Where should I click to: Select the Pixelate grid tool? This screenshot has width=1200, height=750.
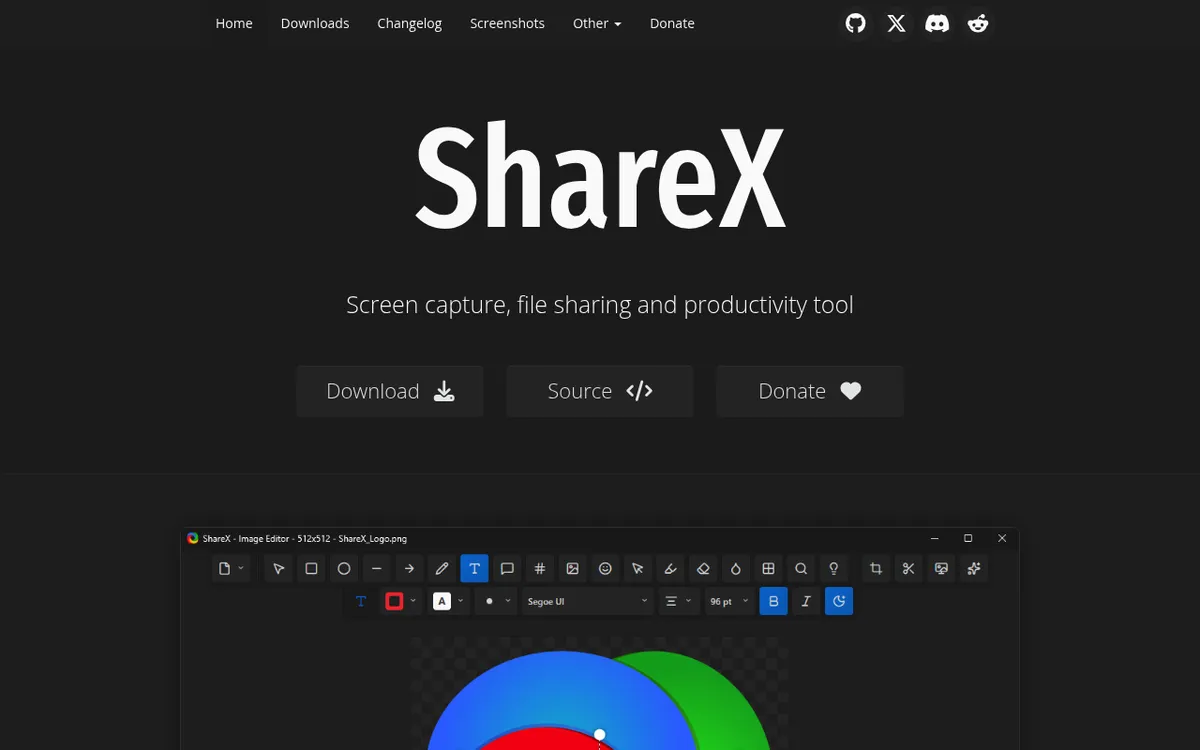pyautogui.click(x=768, y=569)
